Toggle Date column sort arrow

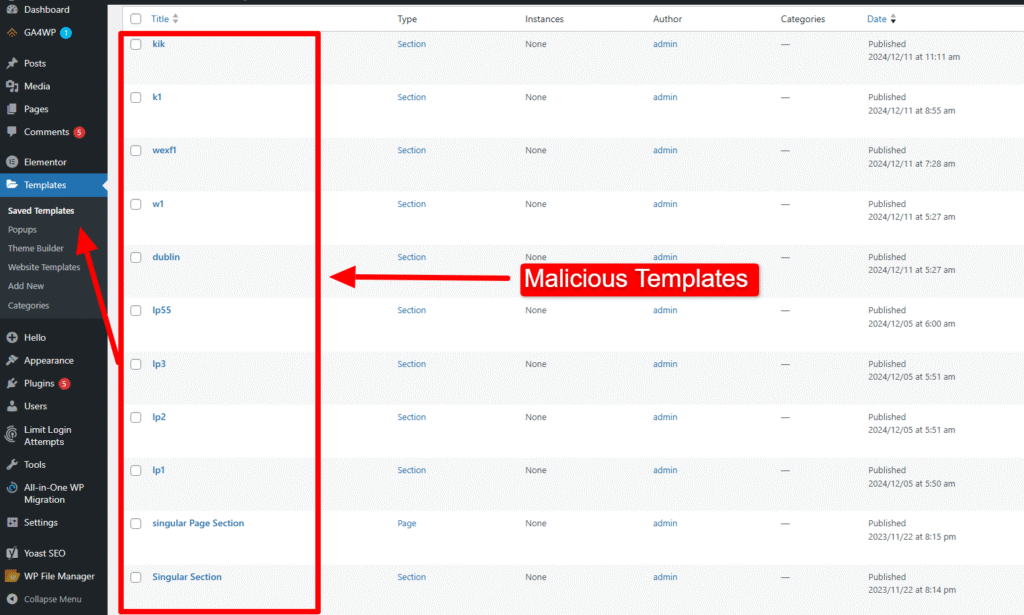(x=893, y=19)
